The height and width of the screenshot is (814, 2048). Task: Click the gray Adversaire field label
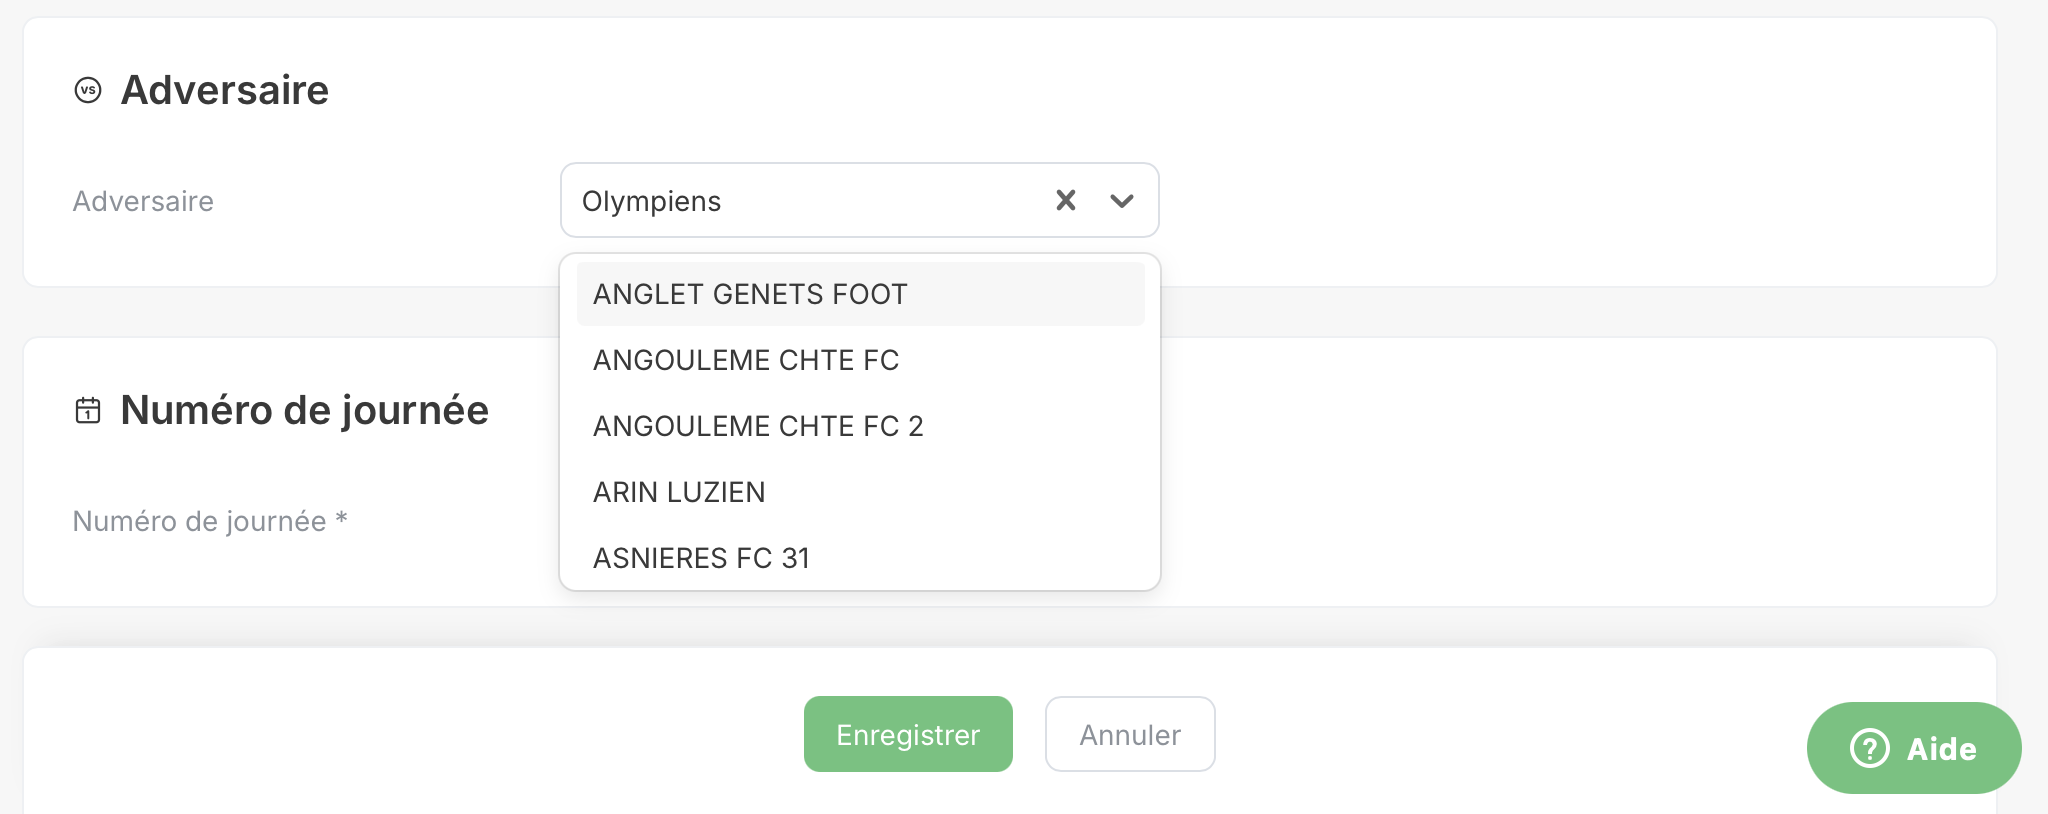coord(143,201)
